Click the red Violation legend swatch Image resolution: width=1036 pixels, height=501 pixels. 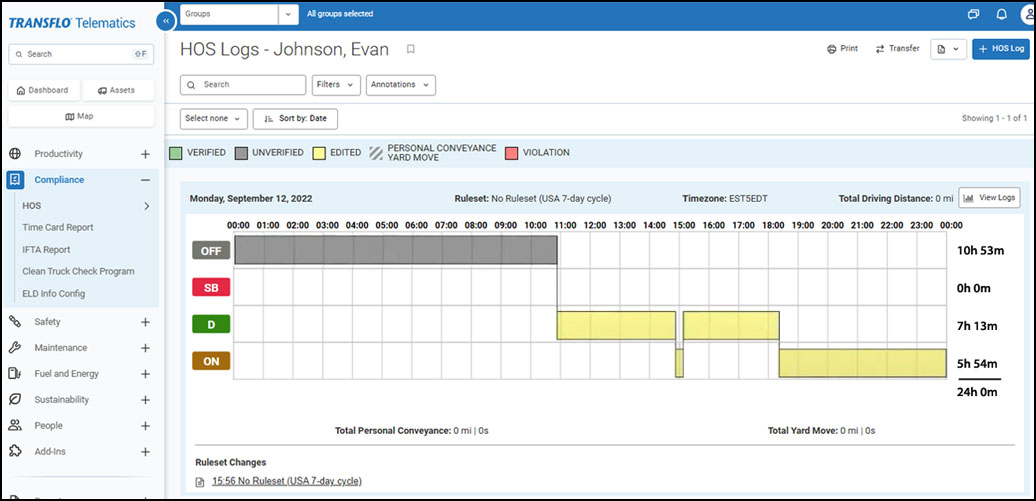pos(512,153)
